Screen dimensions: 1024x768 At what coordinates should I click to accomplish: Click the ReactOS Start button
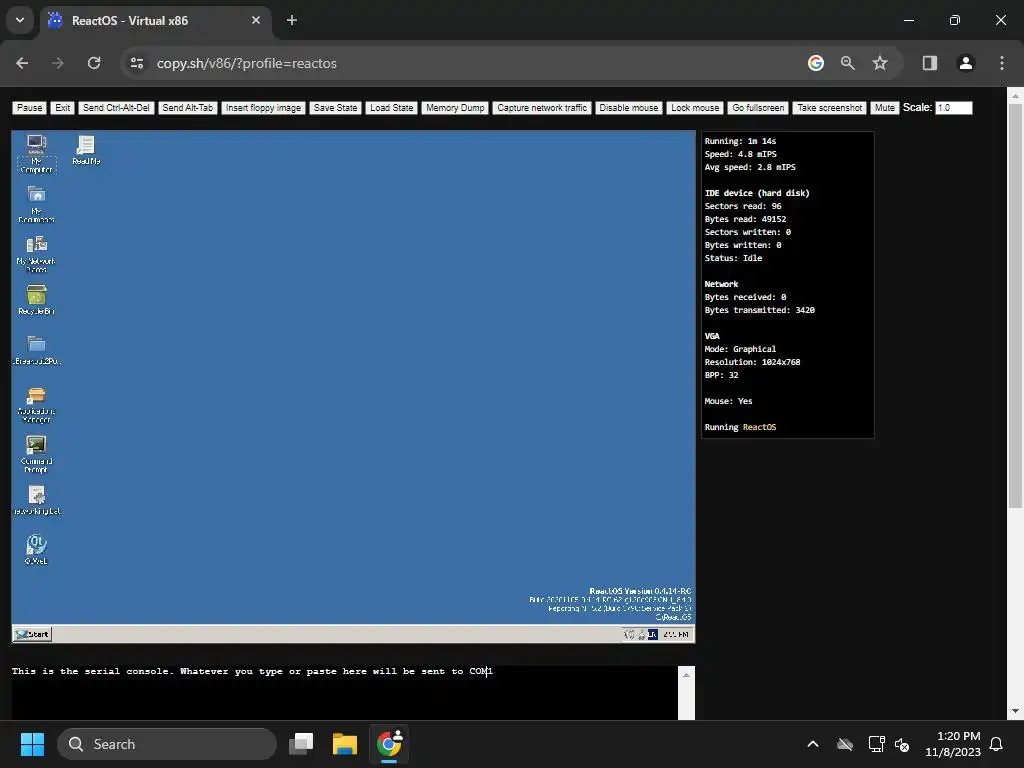(x=32, y=634)
